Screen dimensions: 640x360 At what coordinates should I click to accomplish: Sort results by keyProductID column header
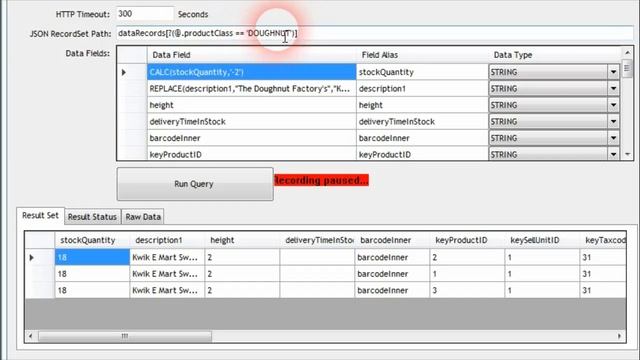click(467, 240)
